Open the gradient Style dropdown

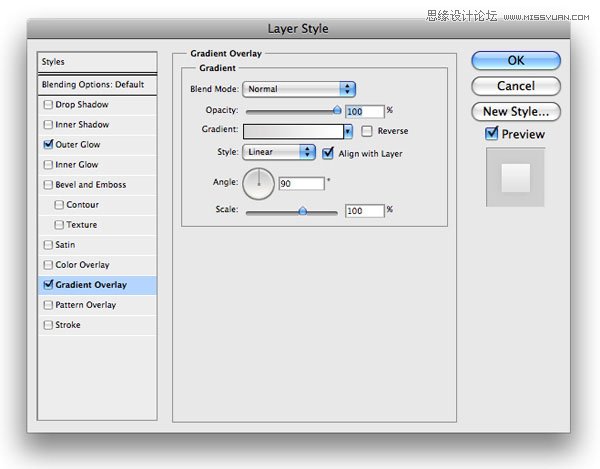(279, 153)
